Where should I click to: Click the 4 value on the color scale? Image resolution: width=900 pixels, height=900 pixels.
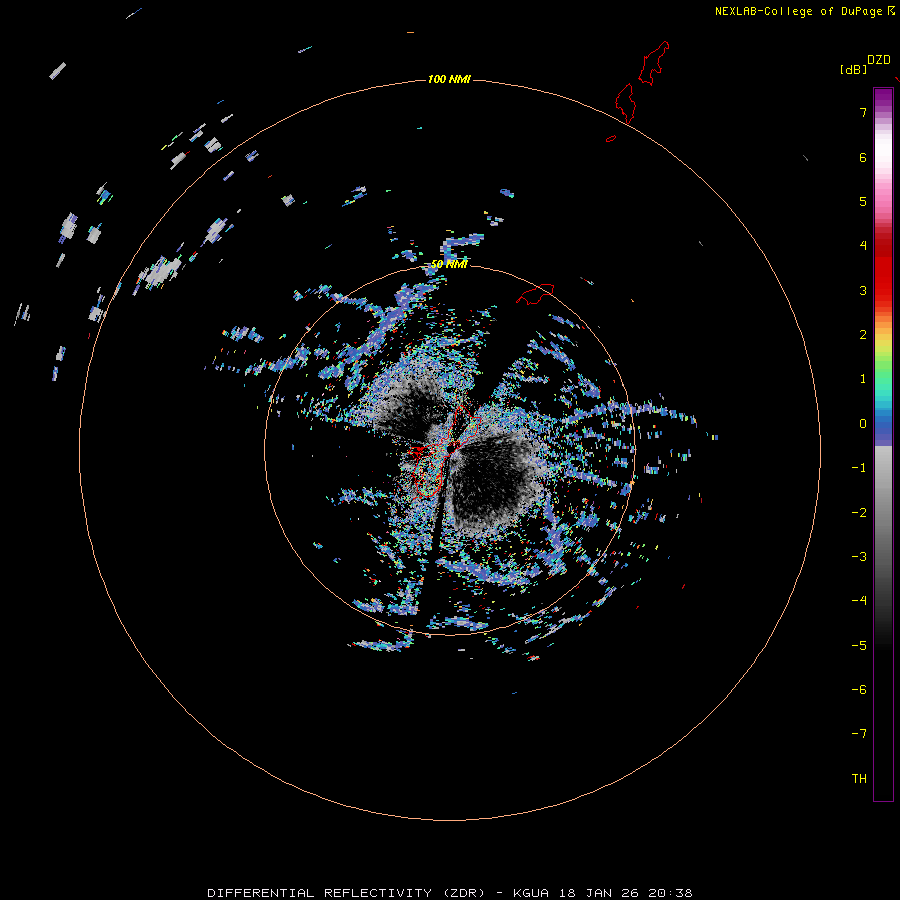click(x=863, y=246)
